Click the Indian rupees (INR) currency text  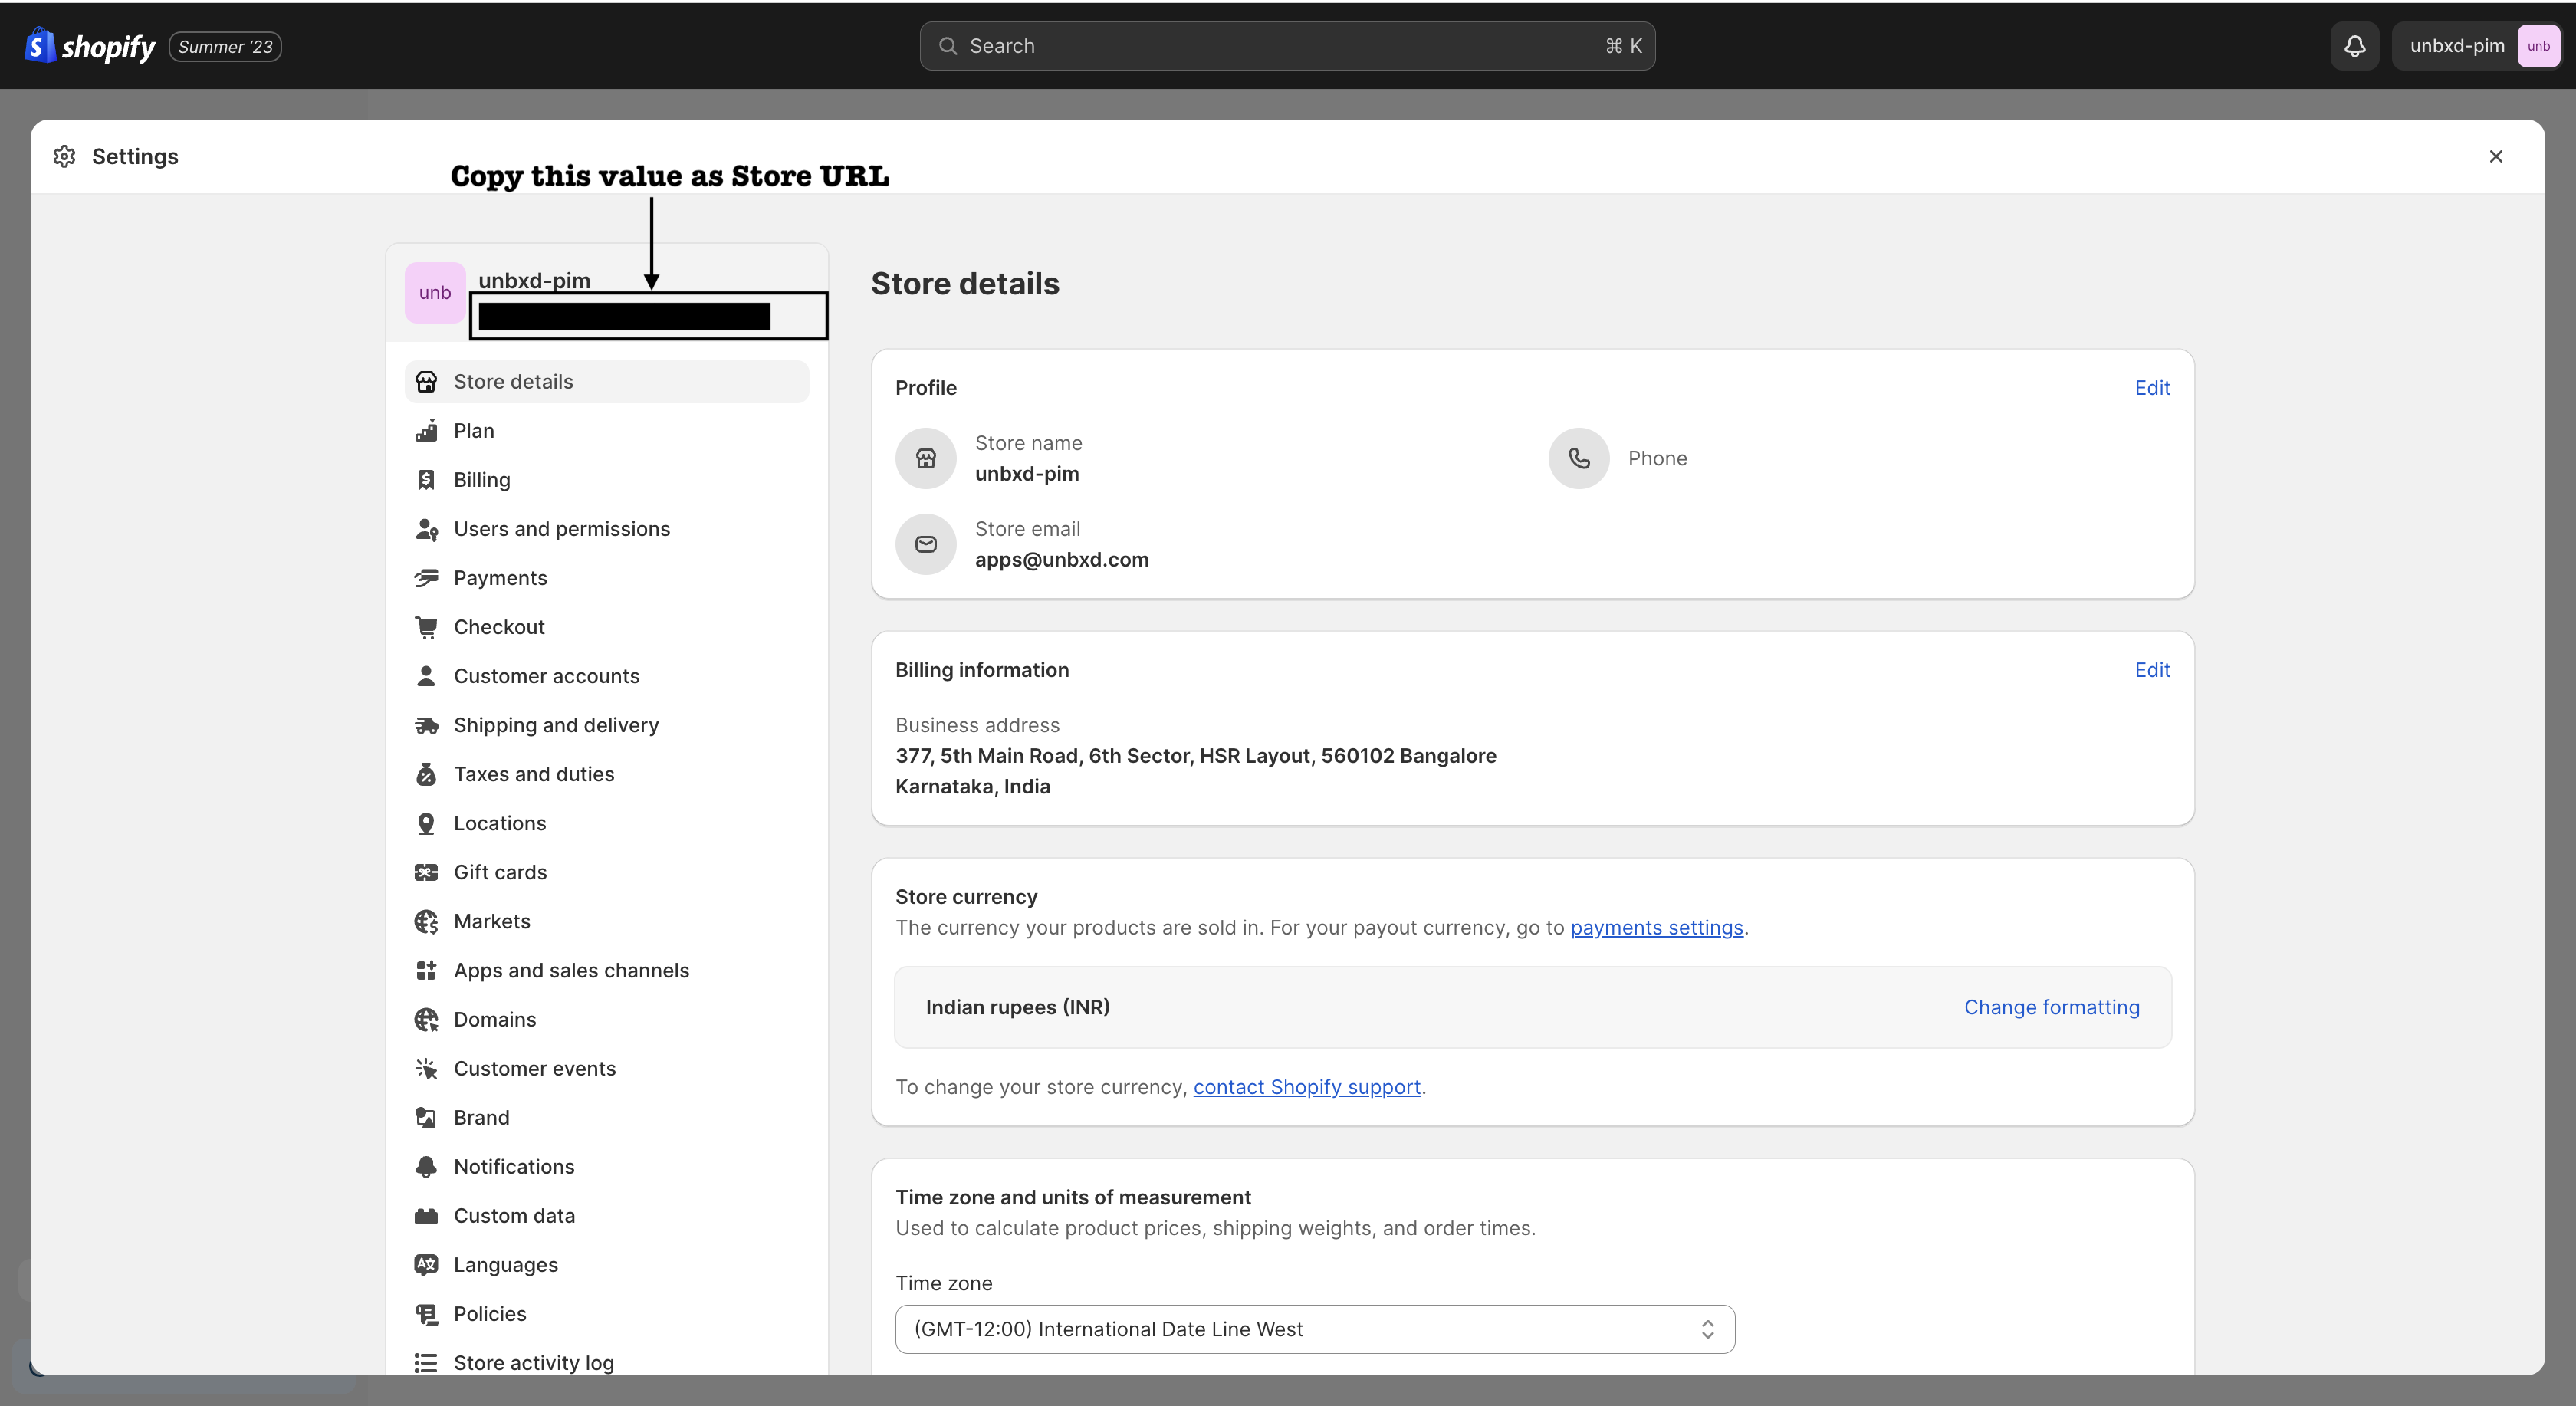click(1018, 1007)
